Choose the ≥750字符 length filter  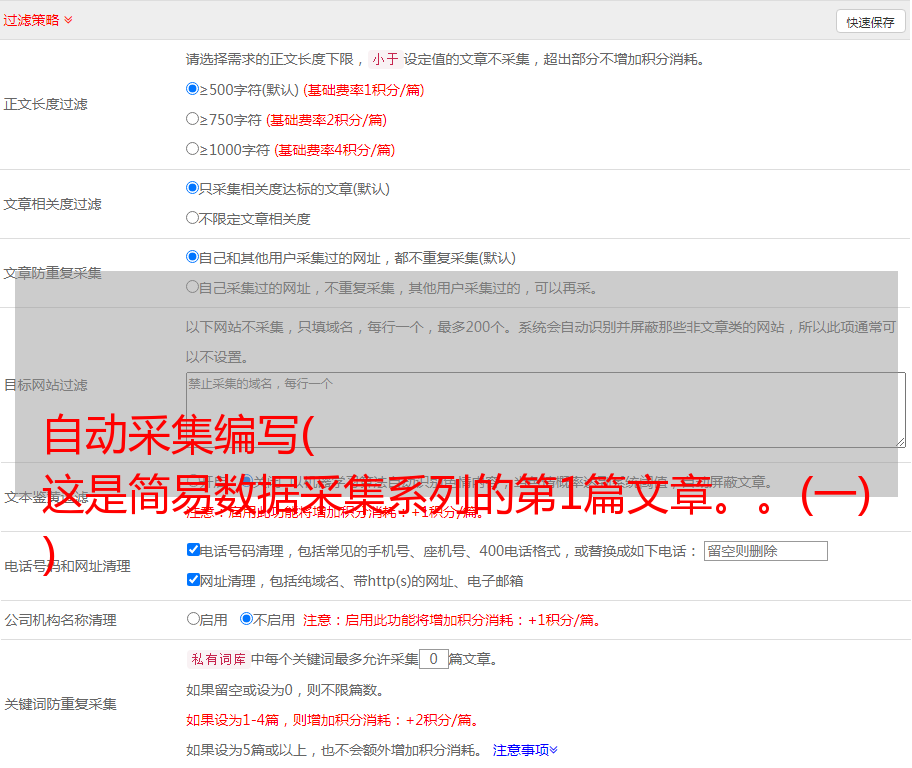pos(193,119)
